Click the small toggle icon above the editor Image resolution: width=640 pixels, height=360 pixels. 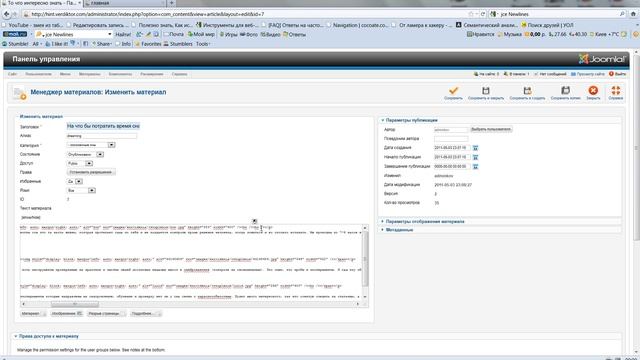click(254, 221)
